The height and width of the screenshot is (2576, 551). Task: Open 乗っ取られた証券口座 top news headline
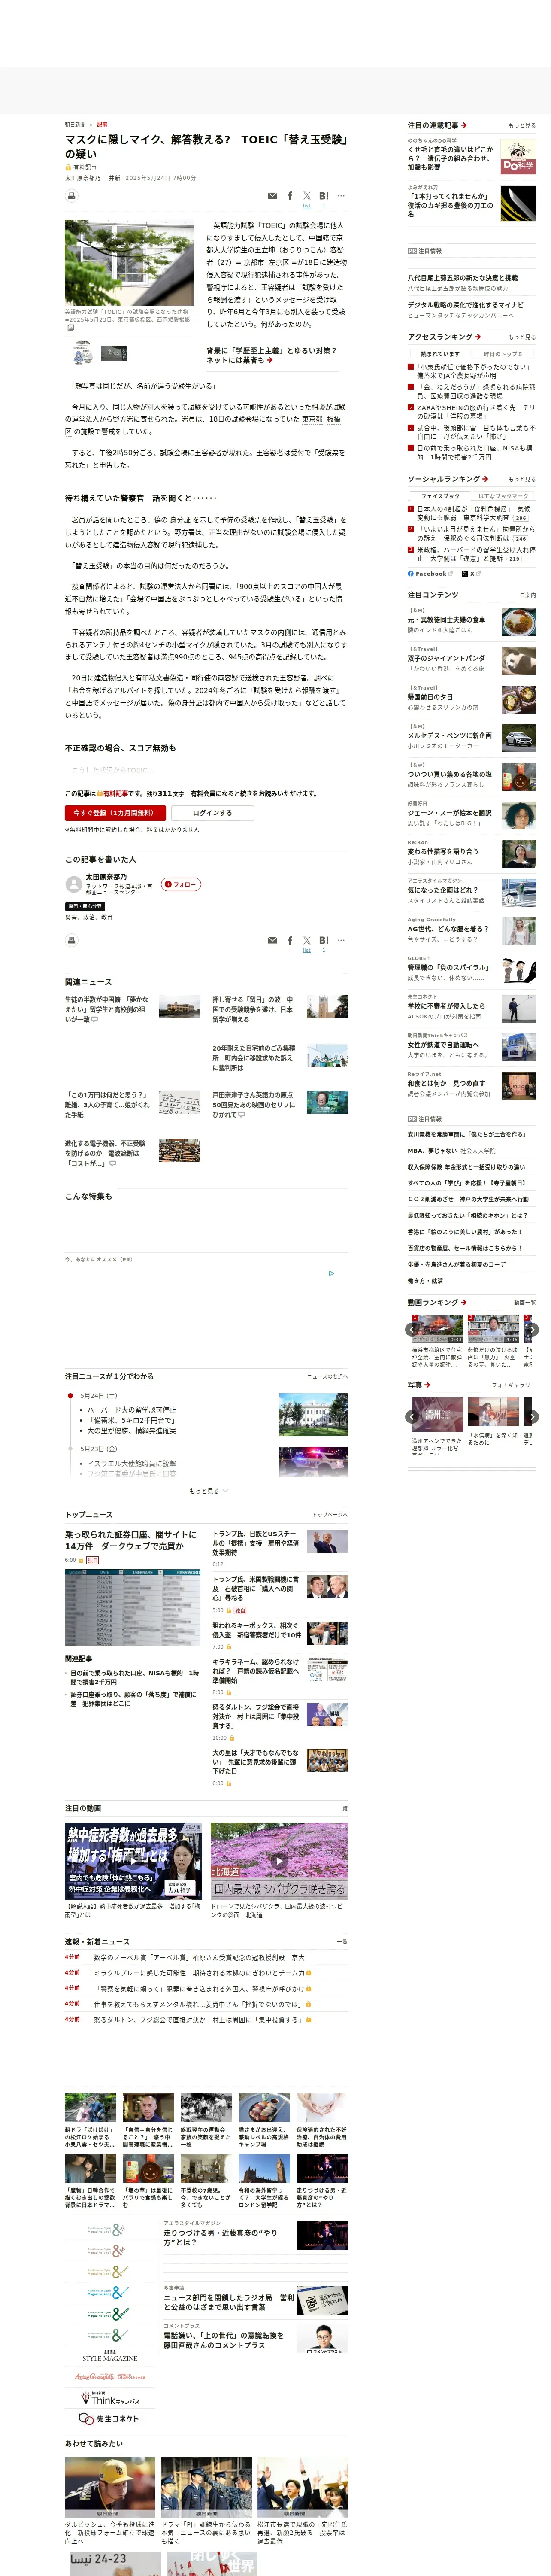point(131,1540)
